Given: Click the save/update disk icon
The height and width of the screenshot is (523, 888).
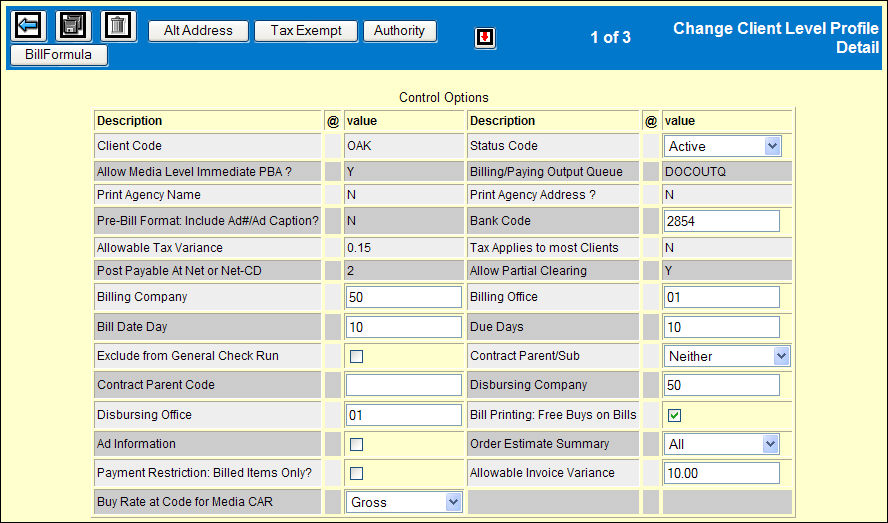Looking at the screenshot, I should (x=74, y=25).
